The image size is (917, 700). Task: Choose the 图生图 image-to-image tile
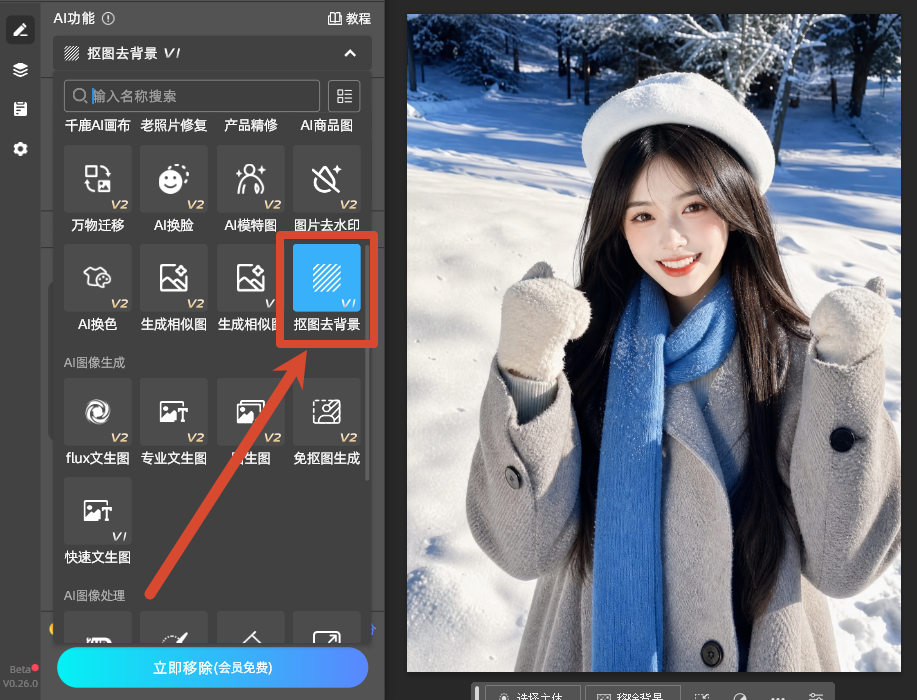point(250,412)
